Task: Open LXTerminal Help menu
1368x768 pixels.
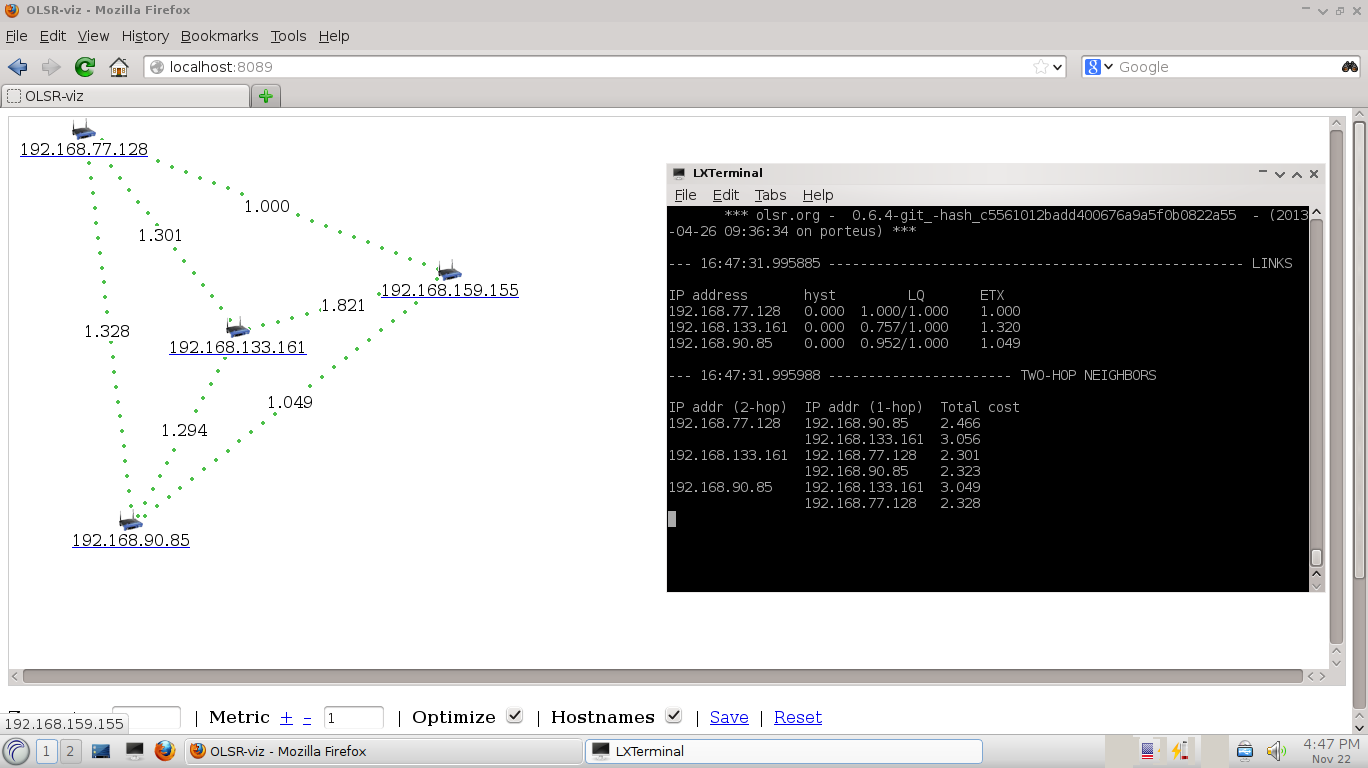Action: (x=817, y=195)
